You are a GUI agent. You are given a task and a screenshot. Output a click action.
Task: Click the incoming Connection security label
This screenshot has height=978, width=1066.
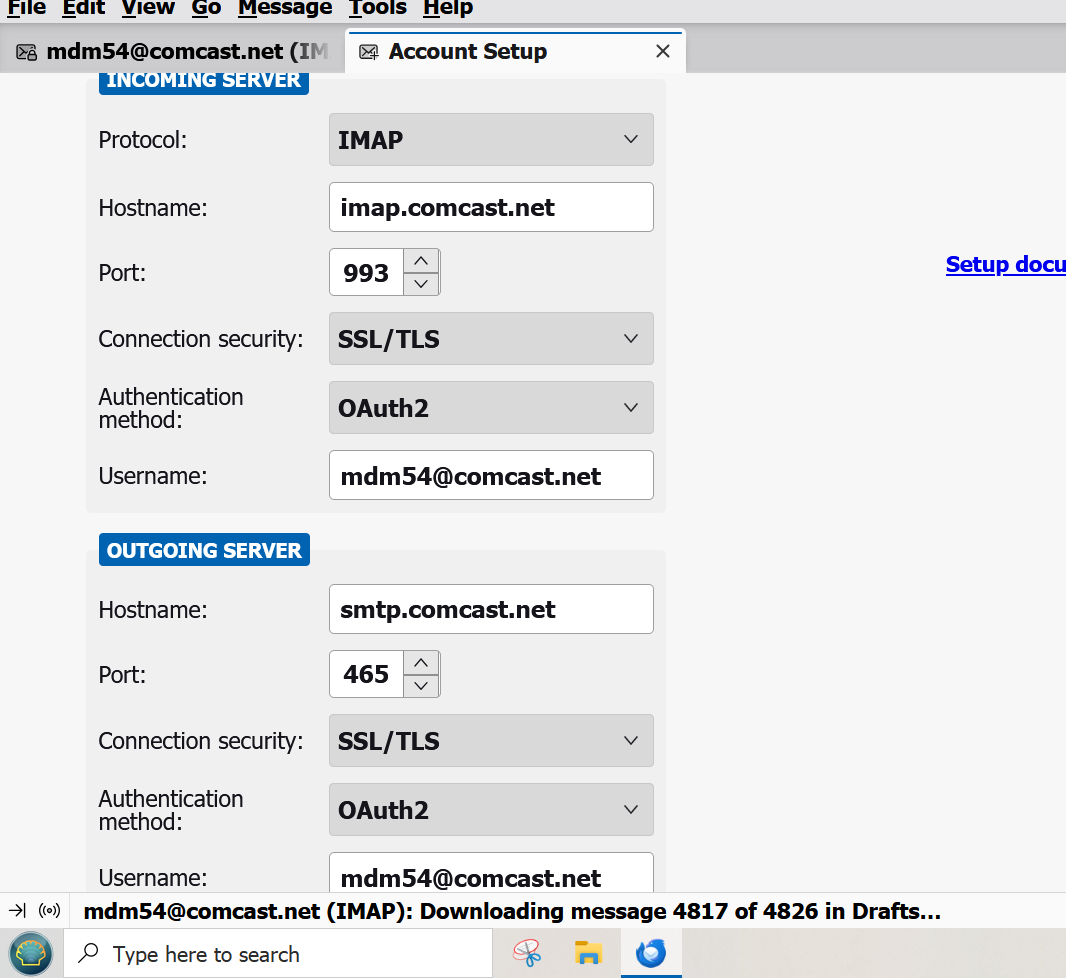point(201,339)
